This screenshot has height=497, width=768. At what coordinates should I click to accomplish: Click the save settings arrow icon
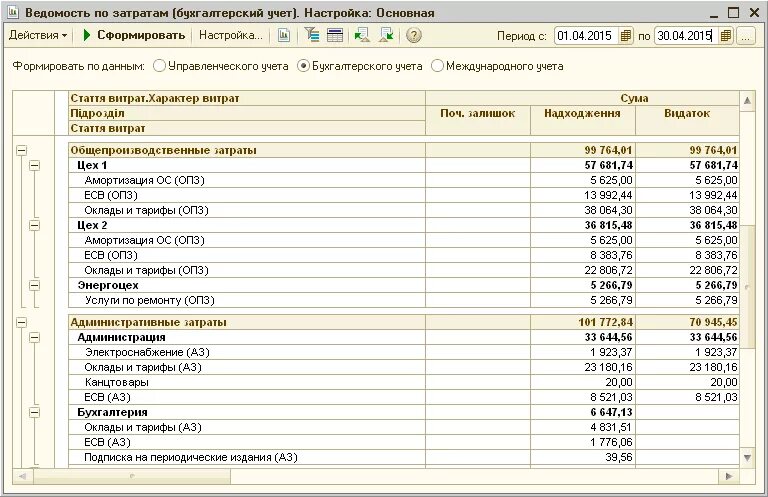click(386, 35)
